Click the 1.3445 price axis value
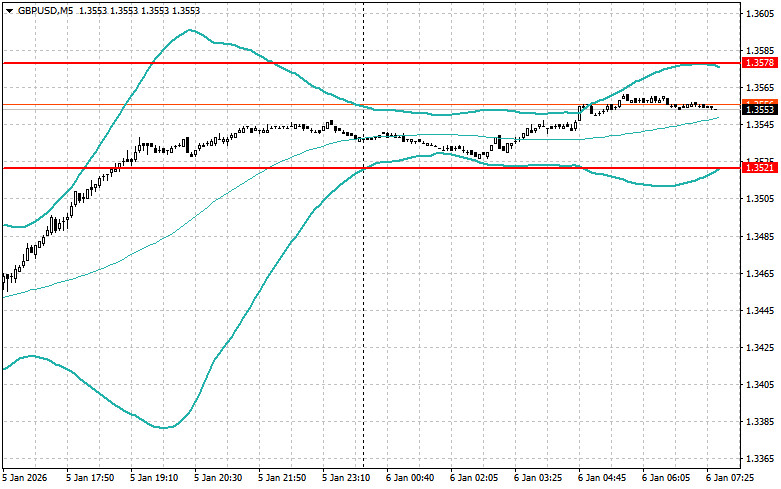 (x=761, y=311)
